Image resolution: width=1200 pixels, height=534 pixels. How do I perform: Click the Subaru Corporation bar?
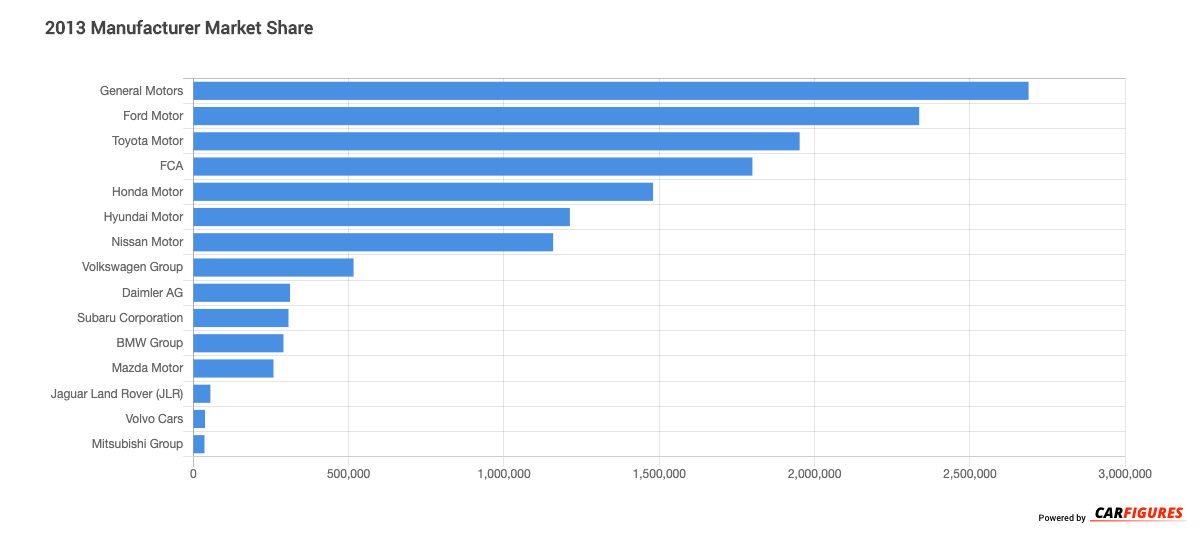click(240, 318)
